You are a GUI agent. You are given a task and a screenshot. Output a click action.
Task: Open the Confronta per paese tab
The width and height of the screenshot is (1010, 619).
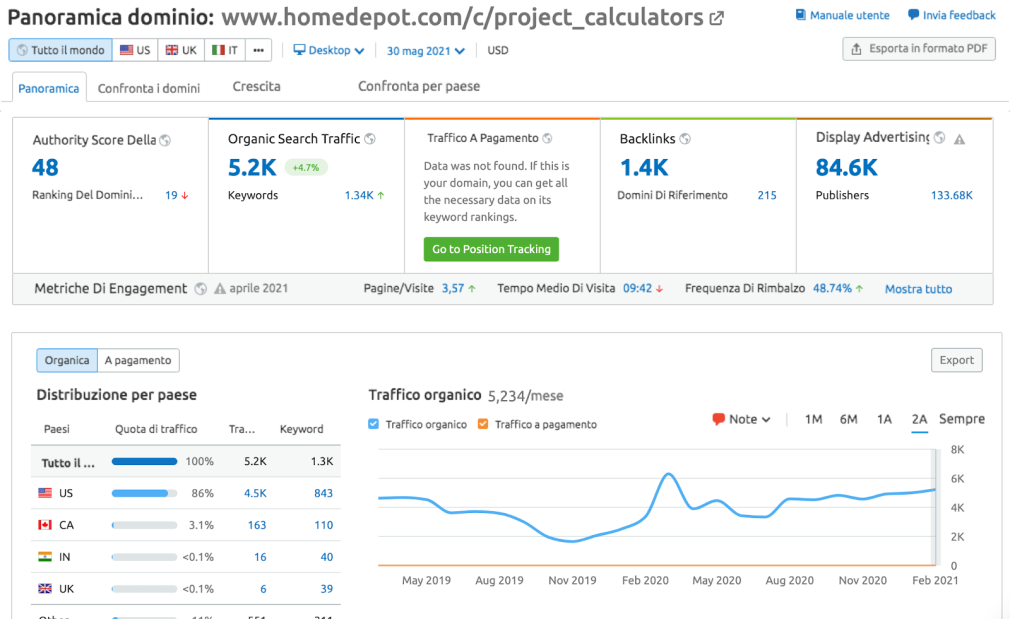[x=419, y=86]
